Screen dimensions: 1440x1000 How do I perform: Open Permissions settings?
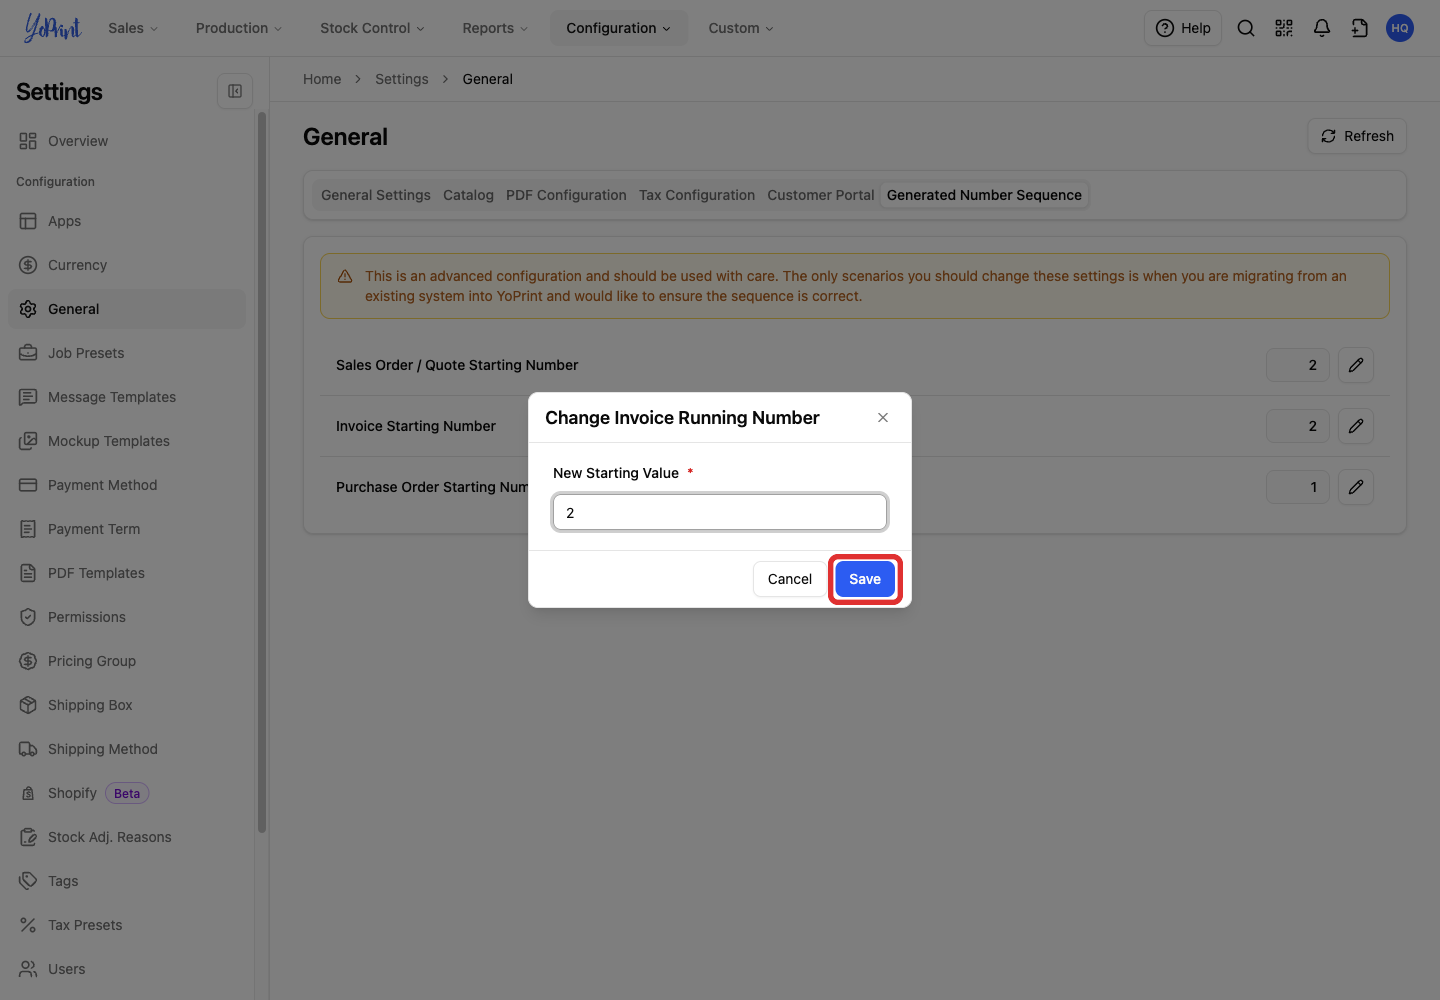127,617
